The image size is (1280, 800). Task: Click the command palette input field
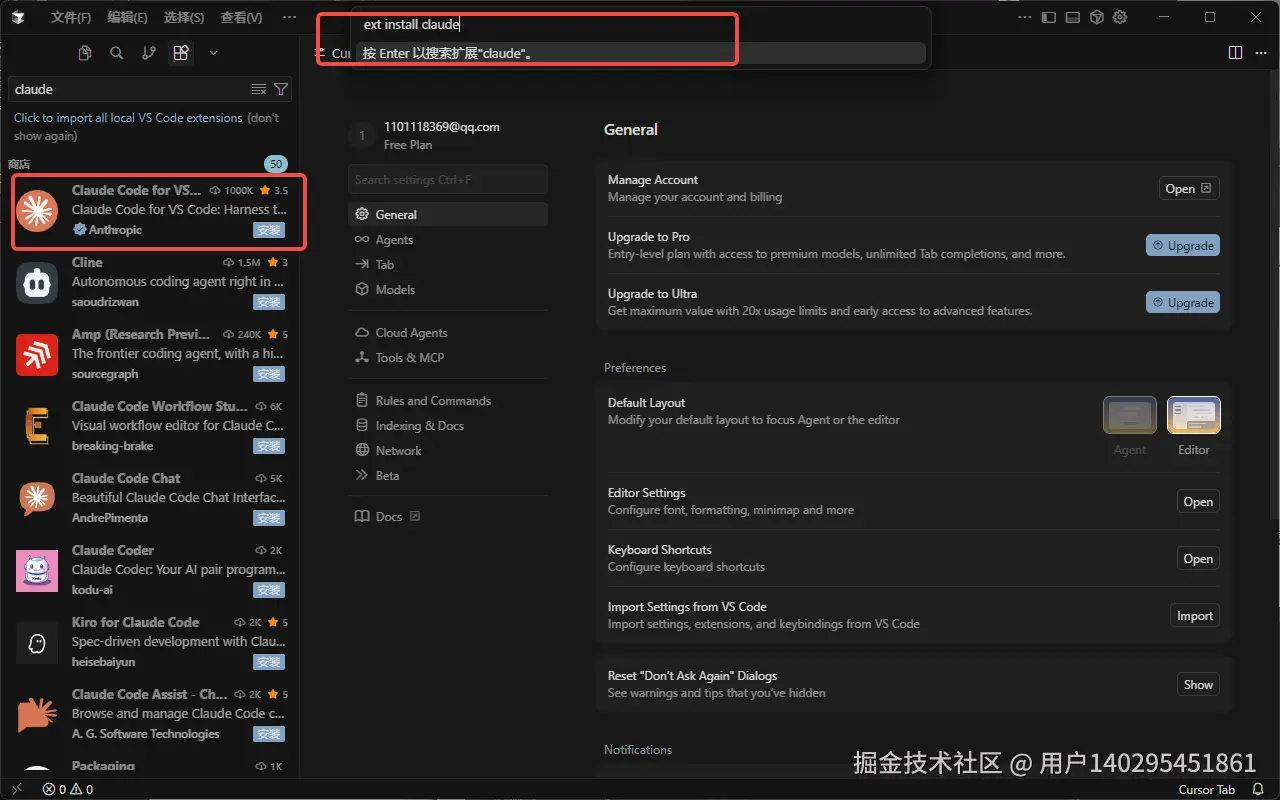coord(640,24)
